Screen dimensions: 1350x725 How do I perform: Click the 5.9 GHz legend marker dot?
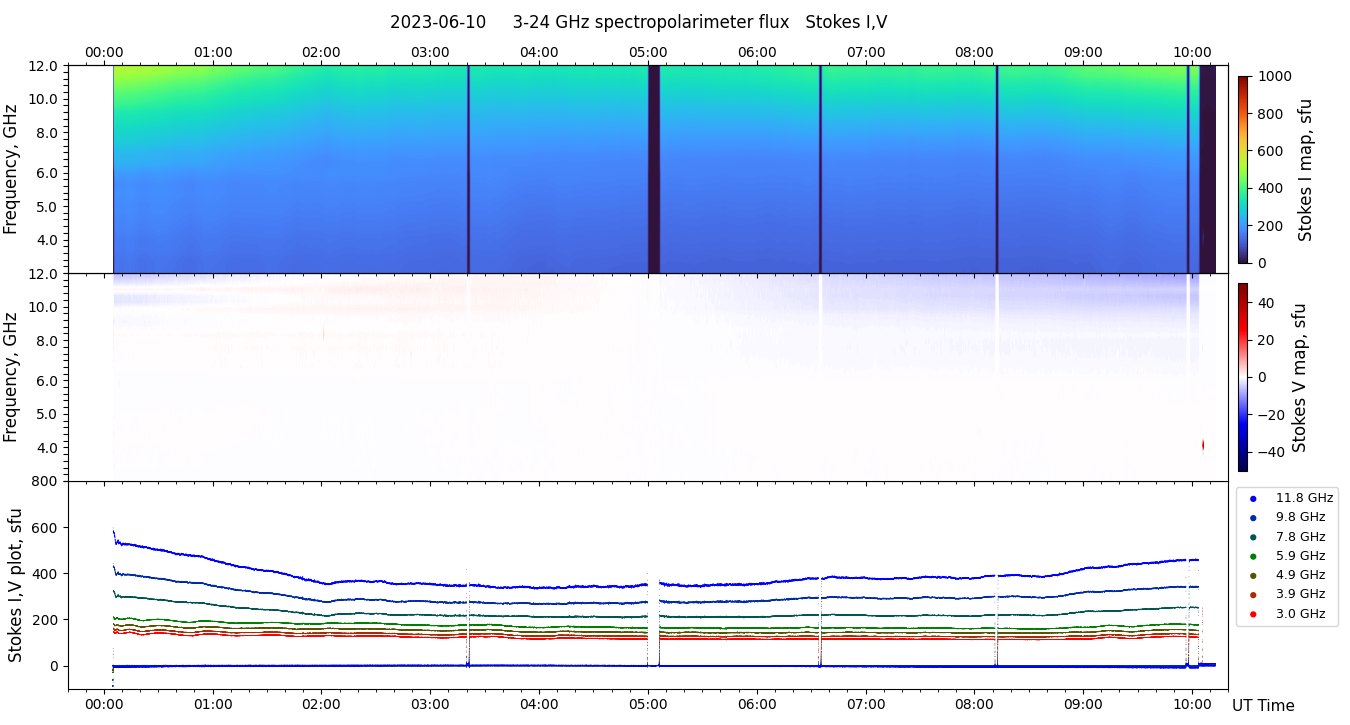click(x=1253, y=556)
